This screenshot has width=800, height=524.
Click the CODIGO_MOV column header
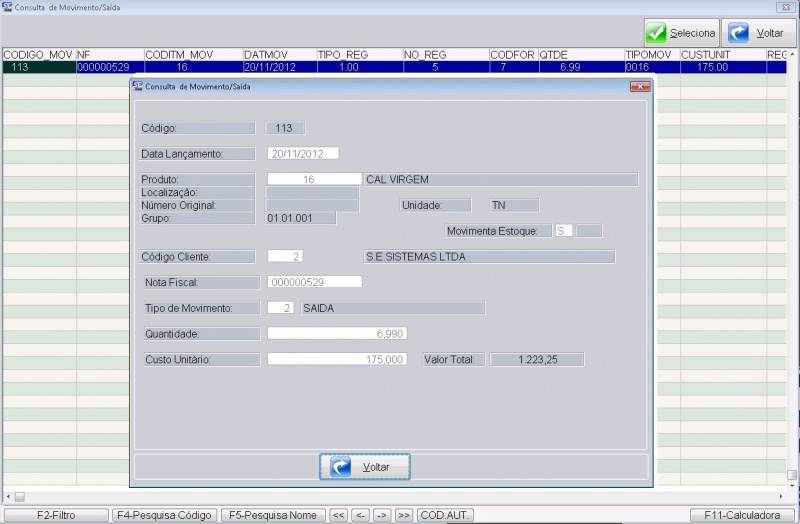click(x=38, y=55)
